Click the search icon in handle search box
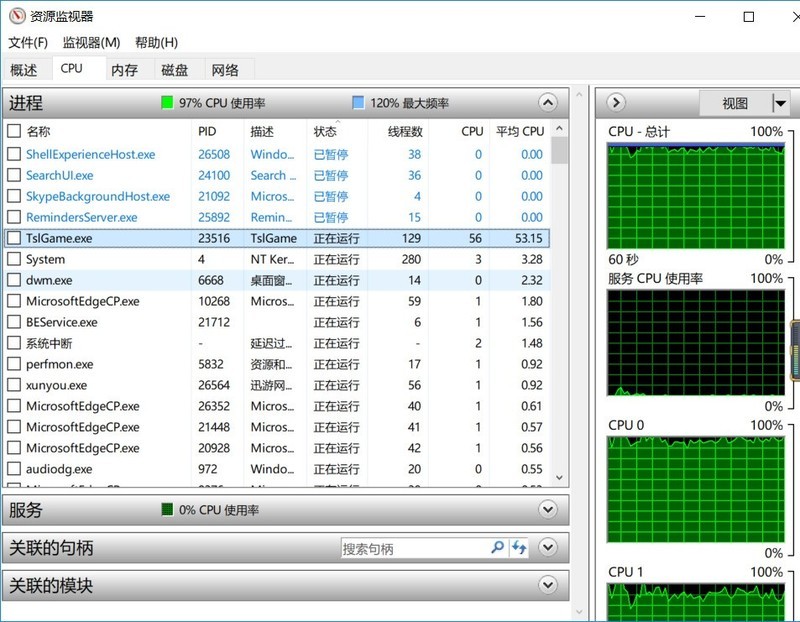800x622 pixels. (x=497, y=548)
